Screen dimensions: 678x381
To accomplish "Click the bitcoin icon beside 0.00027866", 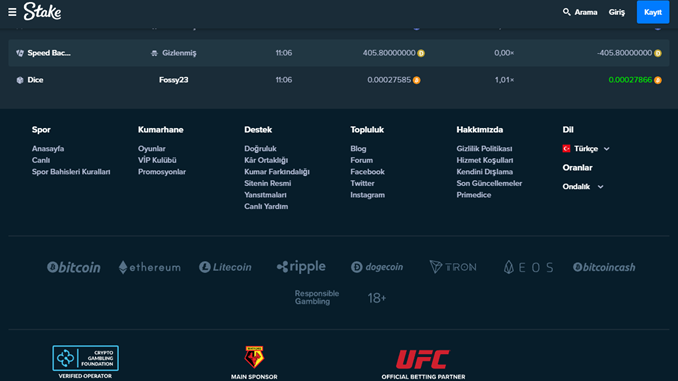I will (658, 80).
